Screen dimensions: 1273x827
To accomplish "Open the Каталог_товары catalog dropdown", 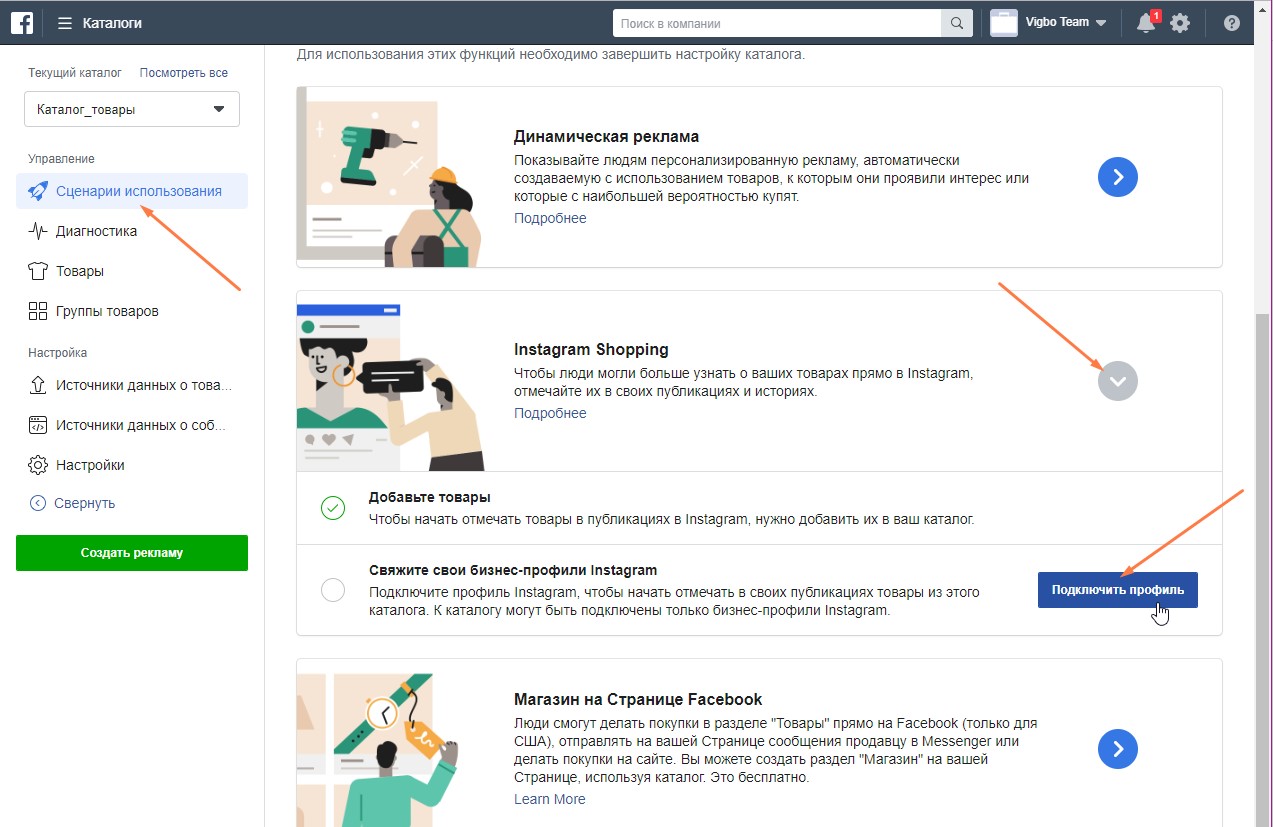I will coord(132,109).
